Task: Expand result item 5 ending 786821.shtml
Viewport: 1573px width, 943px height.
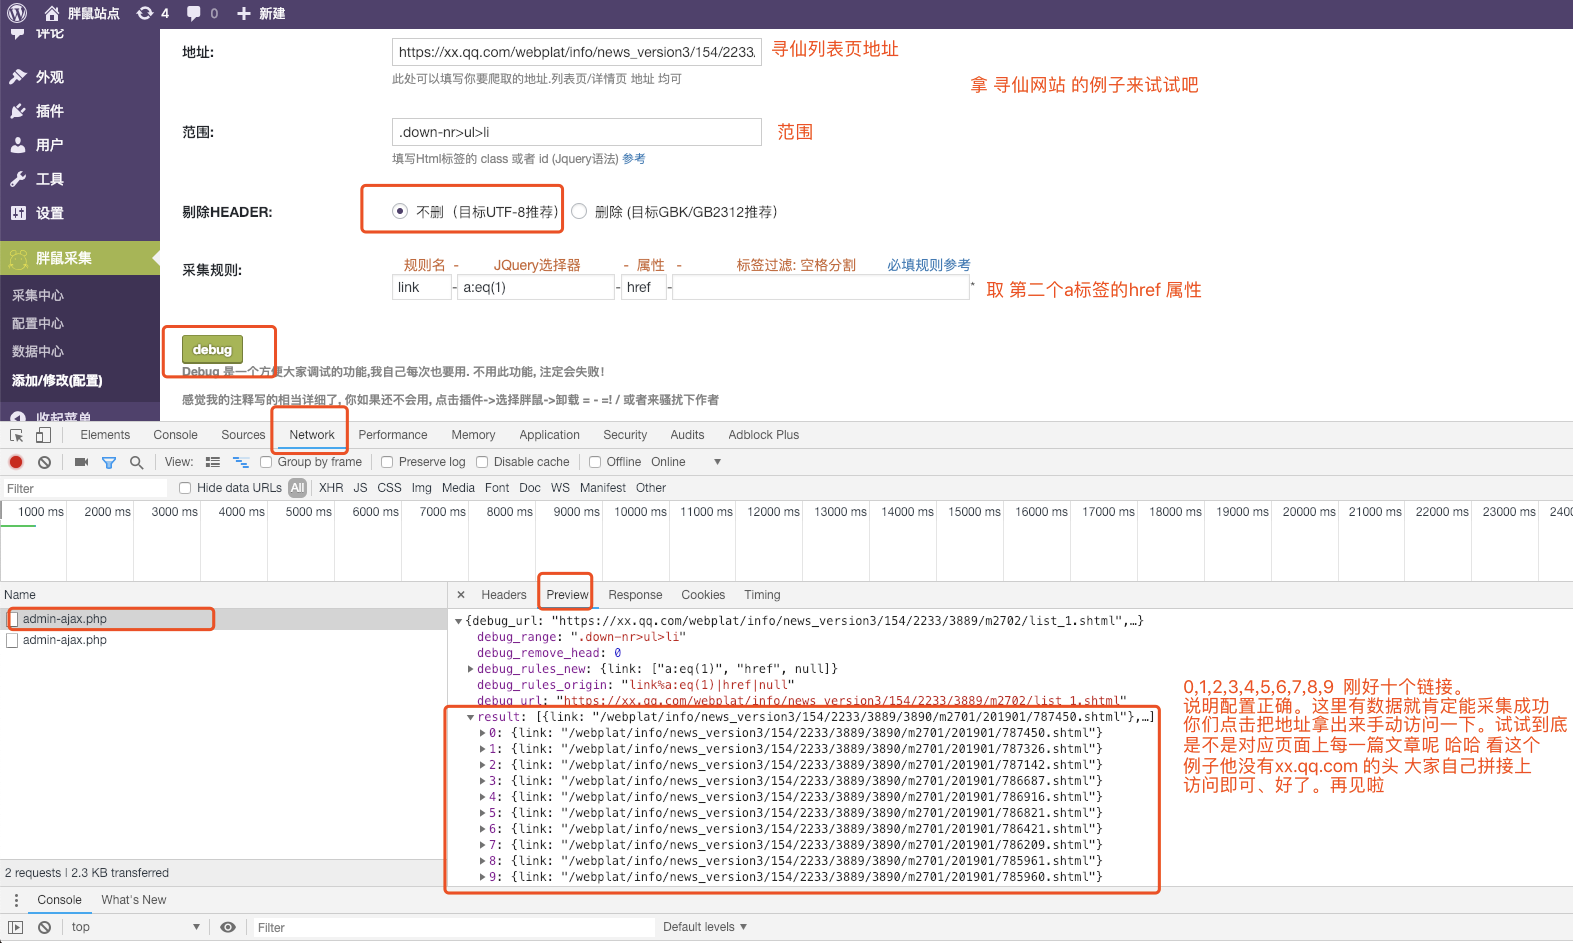Action: [x=482, y=813]
